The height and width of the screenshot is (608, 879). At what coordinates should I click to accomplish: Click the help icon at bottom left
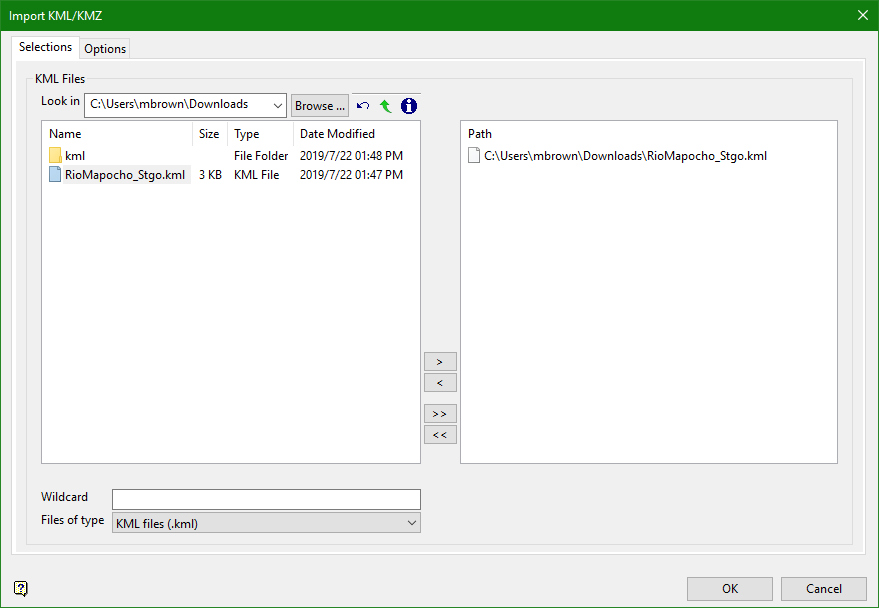tap(21, 588)
